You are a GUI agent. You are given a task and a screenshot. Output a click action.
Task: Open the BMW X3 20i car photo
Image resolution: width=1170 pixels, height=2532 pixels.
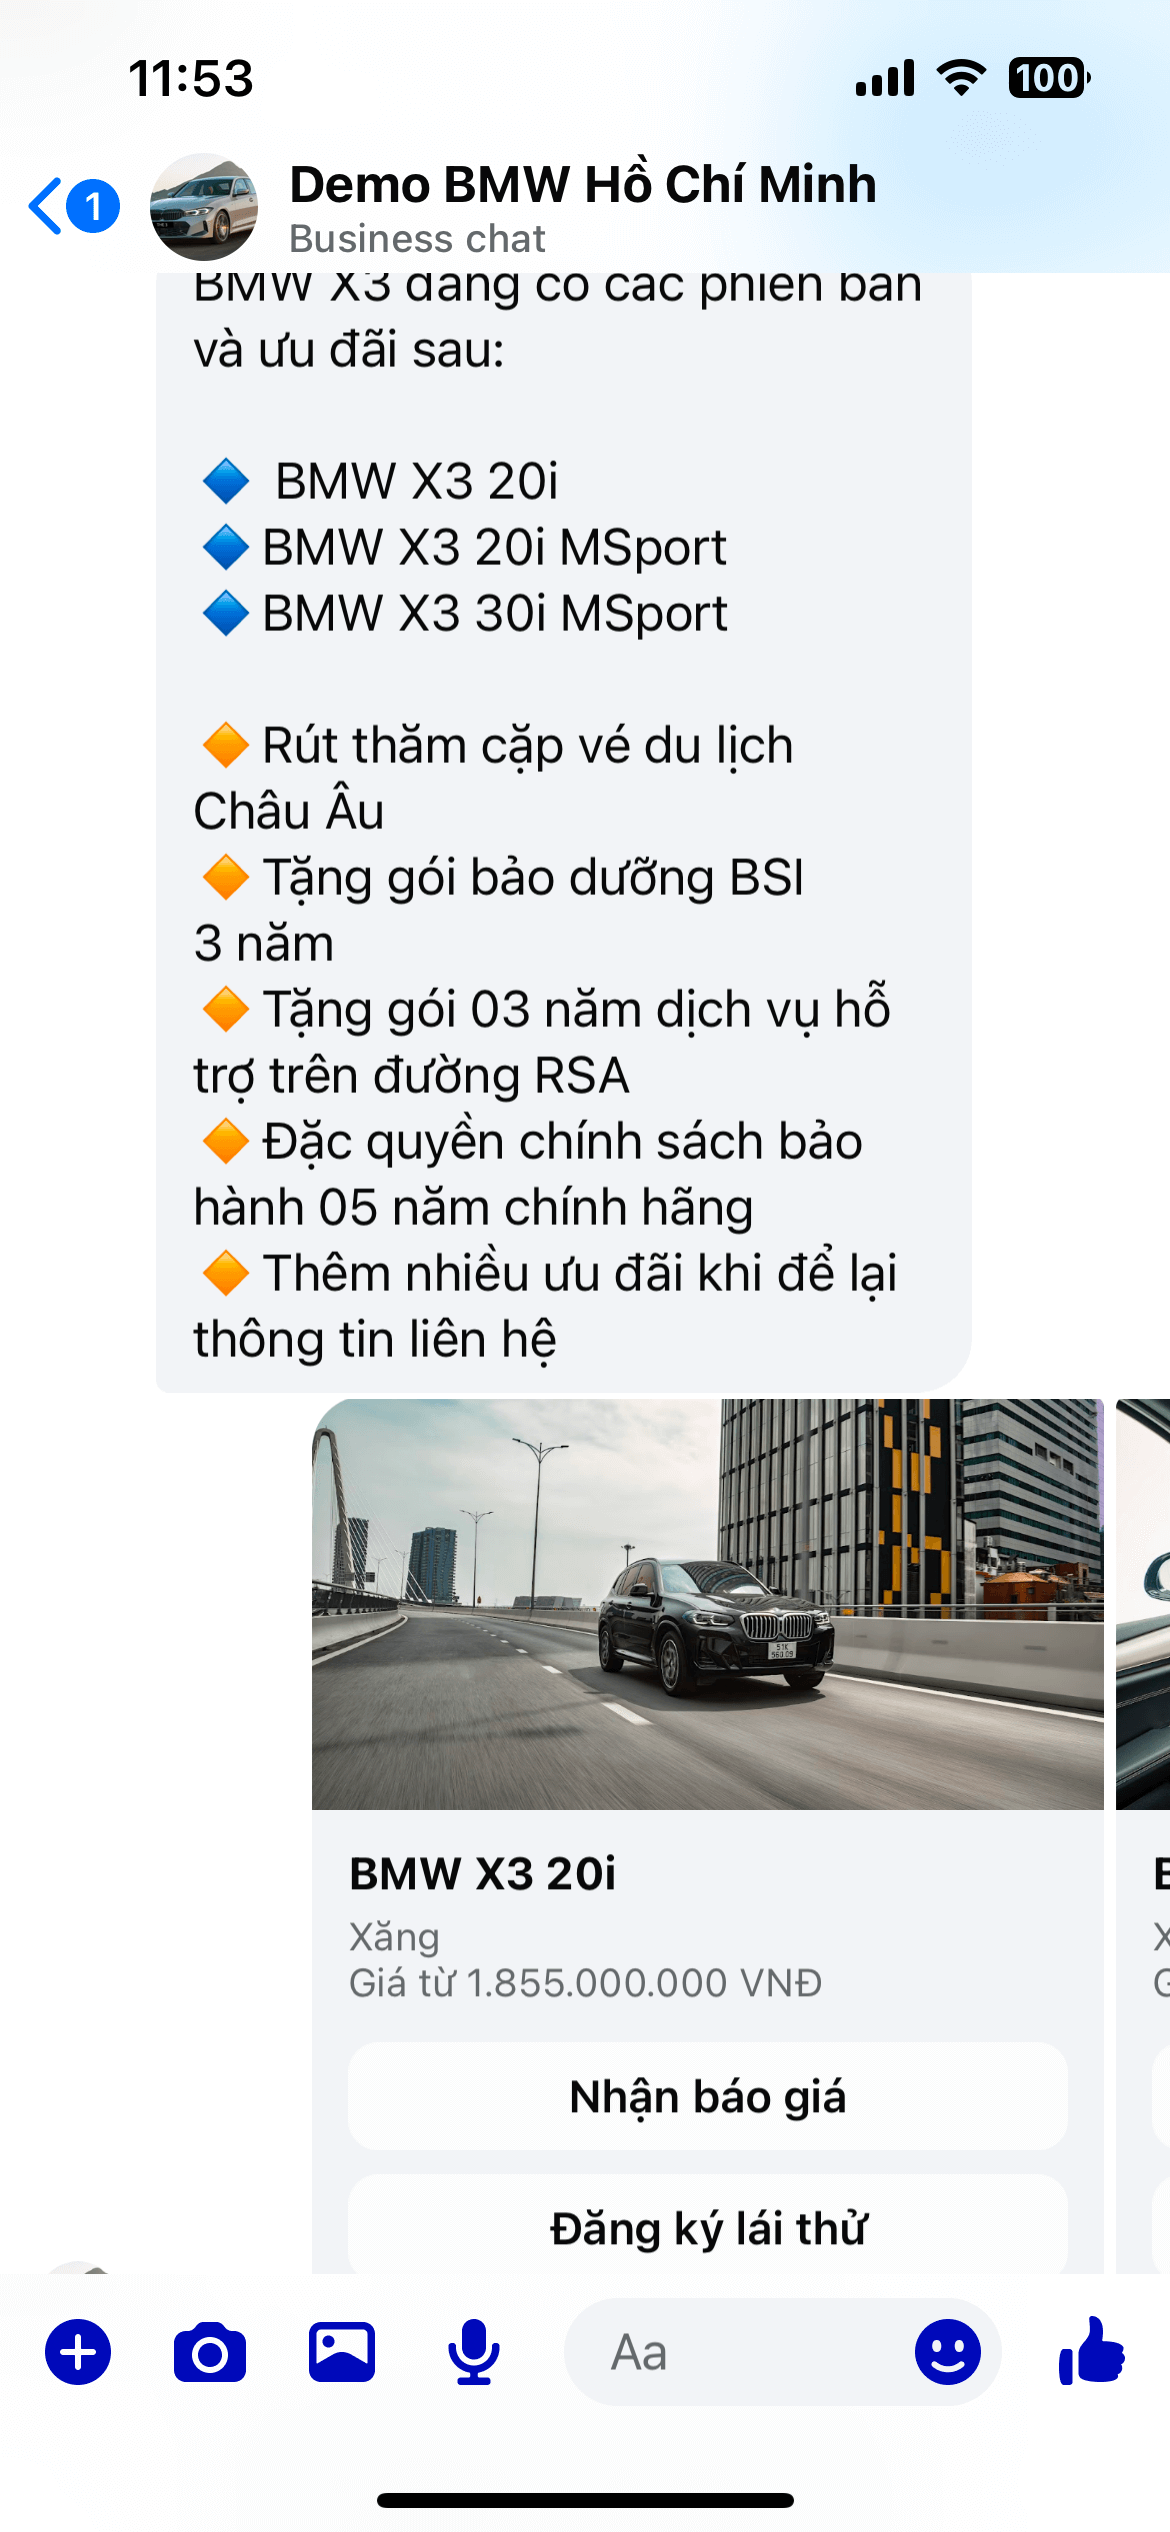[708, 1604]
